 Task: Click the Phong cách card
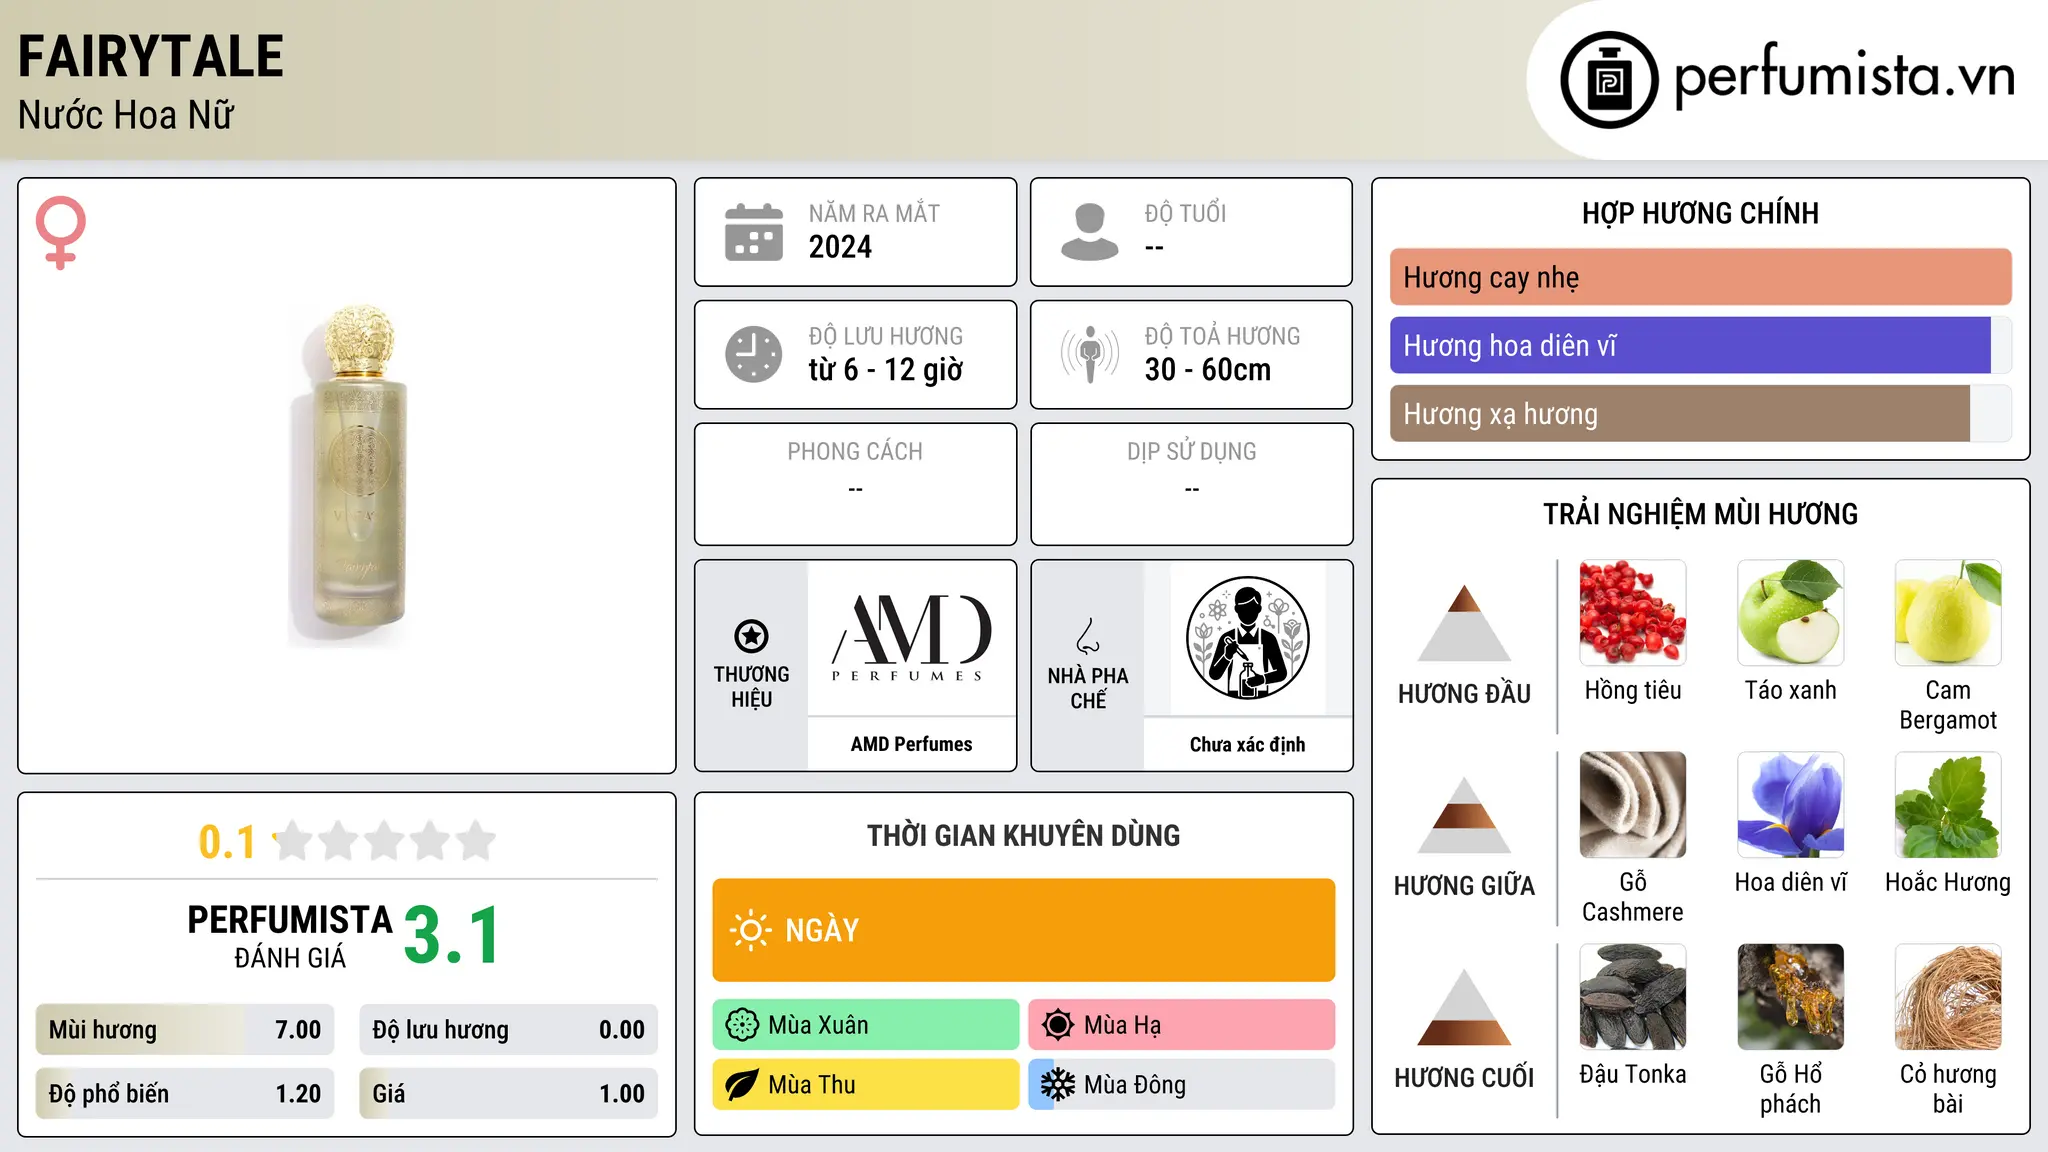pos(856,484)
